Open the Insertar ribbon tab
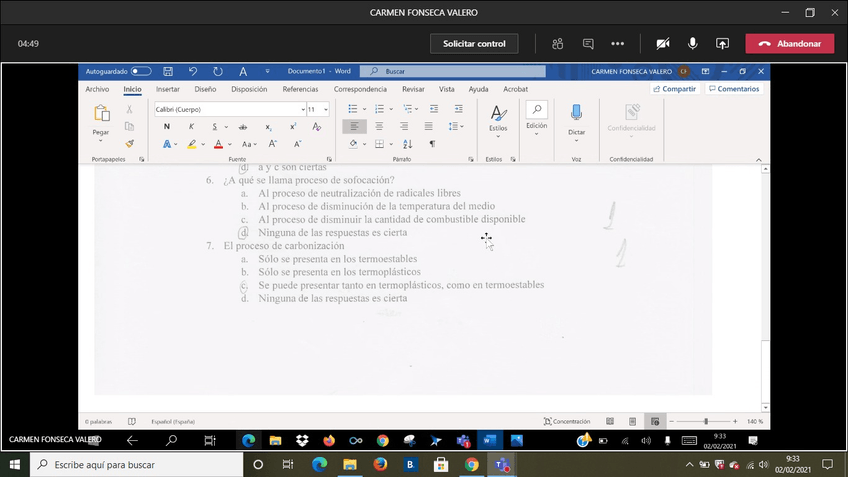The image size is (848, 477). (x=168, y=89)
